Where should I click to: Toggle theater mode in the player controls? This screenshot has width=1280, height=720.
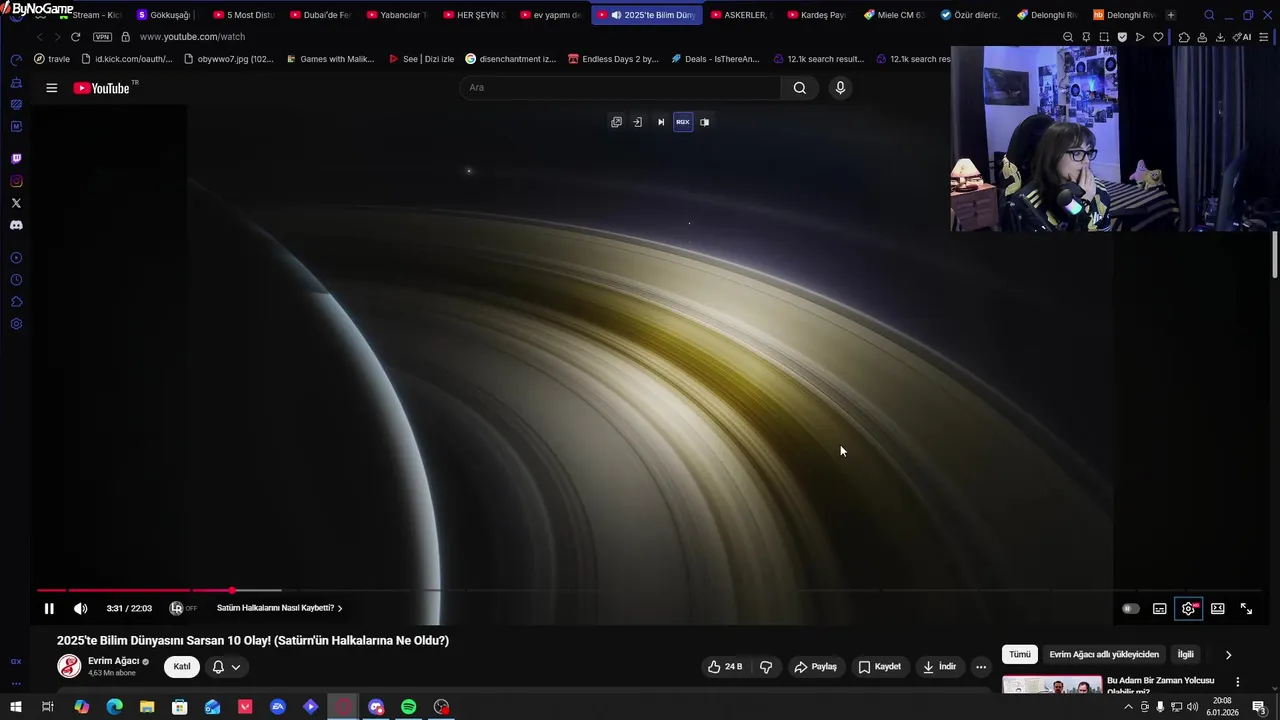click(1218, 608)
